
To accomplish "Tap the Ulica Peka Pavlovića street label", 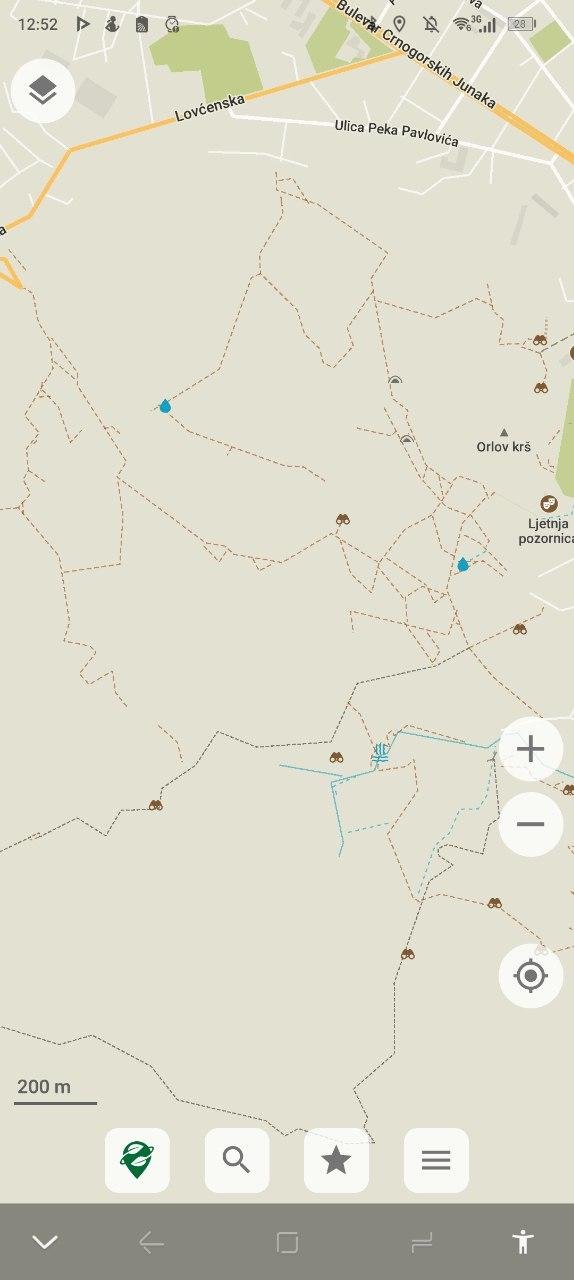I will 396,133.
